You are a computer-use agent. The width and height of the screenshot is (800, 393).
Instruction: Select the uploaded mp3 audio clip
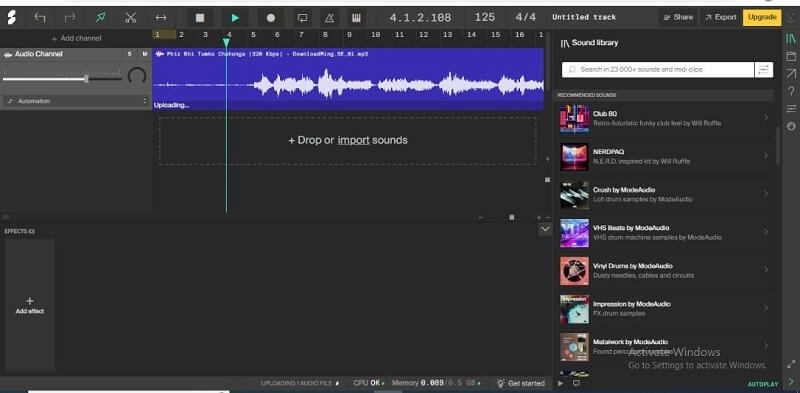click(348, 79)
